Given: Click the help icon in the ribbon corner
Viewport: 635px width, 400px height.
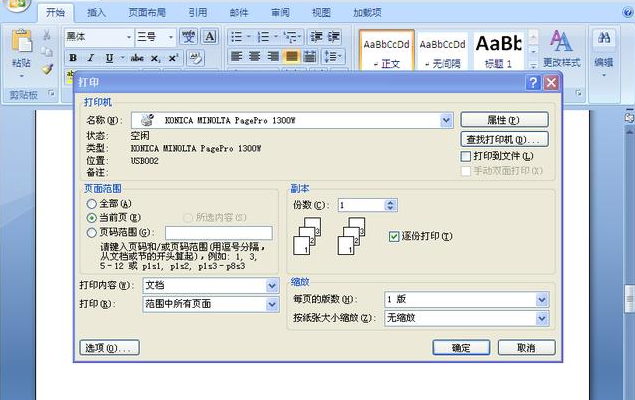Looking at the screenshot, I should point(628,12).
